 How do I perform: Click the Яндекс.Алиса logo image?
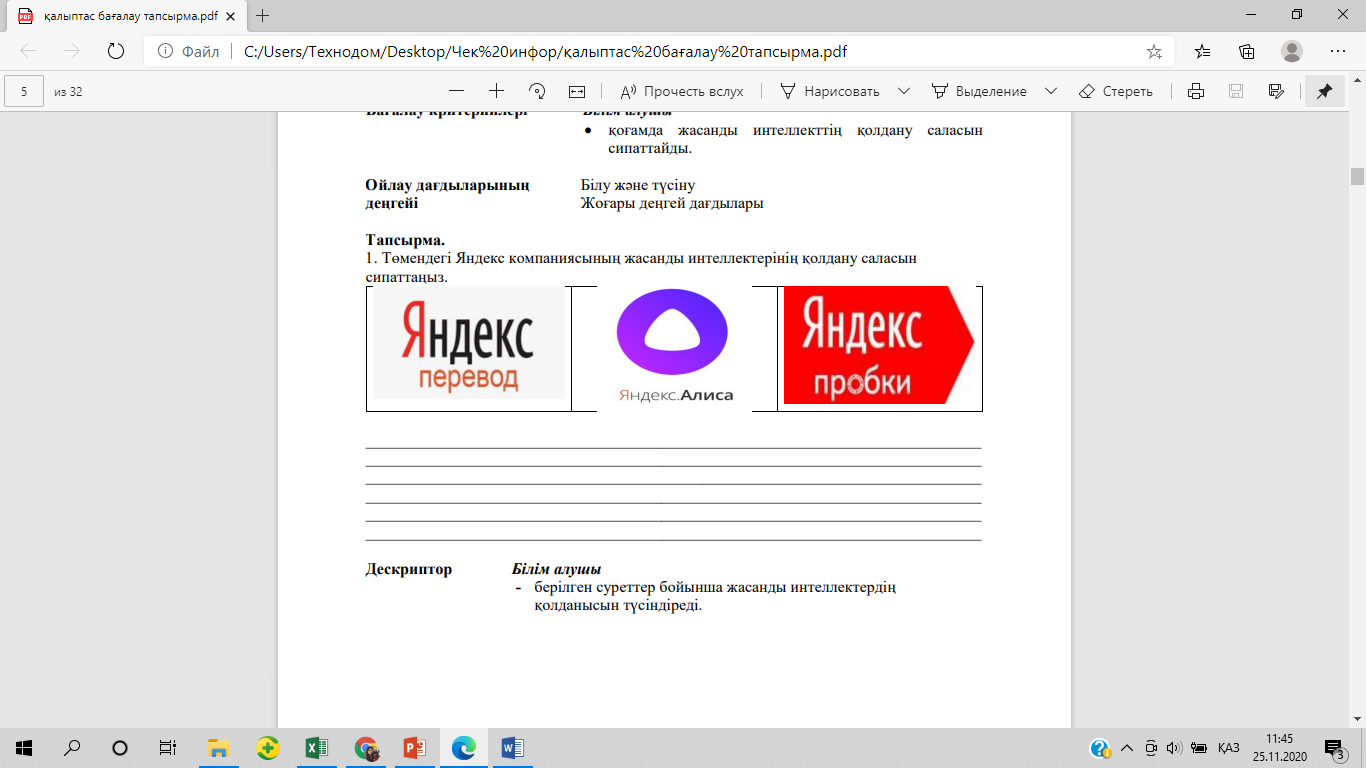coord(673,346)
